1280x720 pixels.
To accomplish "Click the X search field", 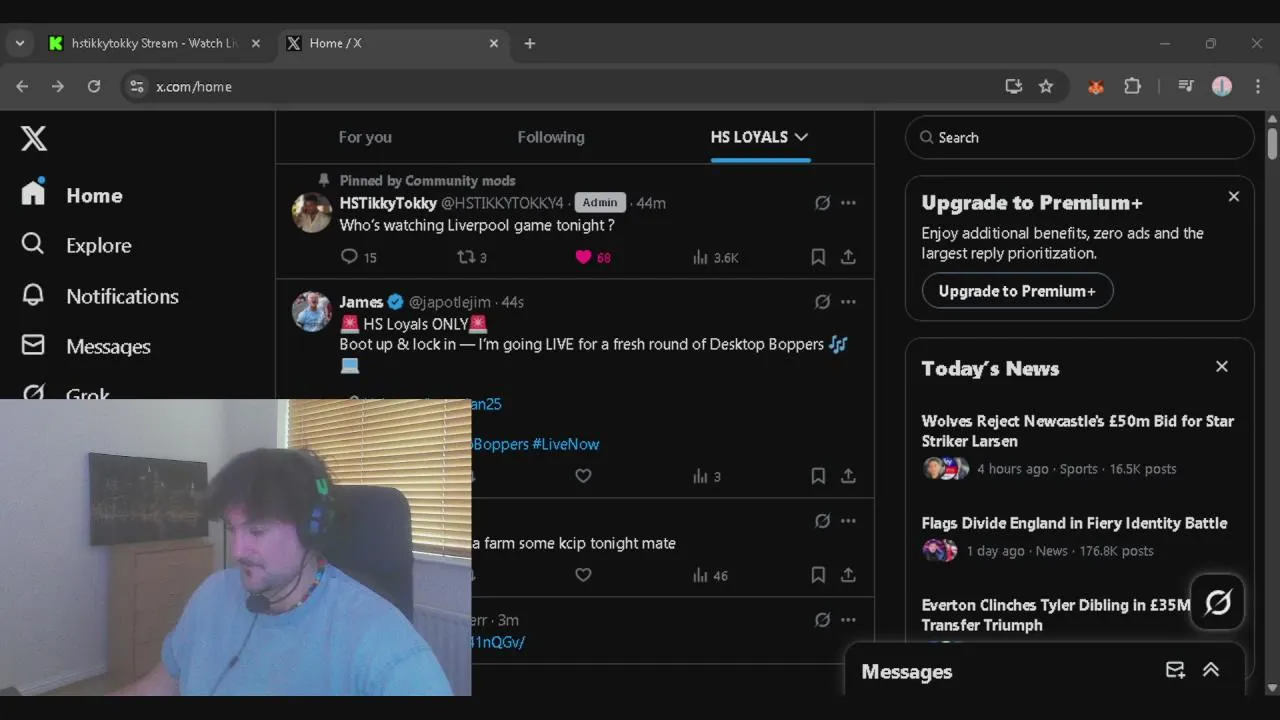I will coord(1080,138).
